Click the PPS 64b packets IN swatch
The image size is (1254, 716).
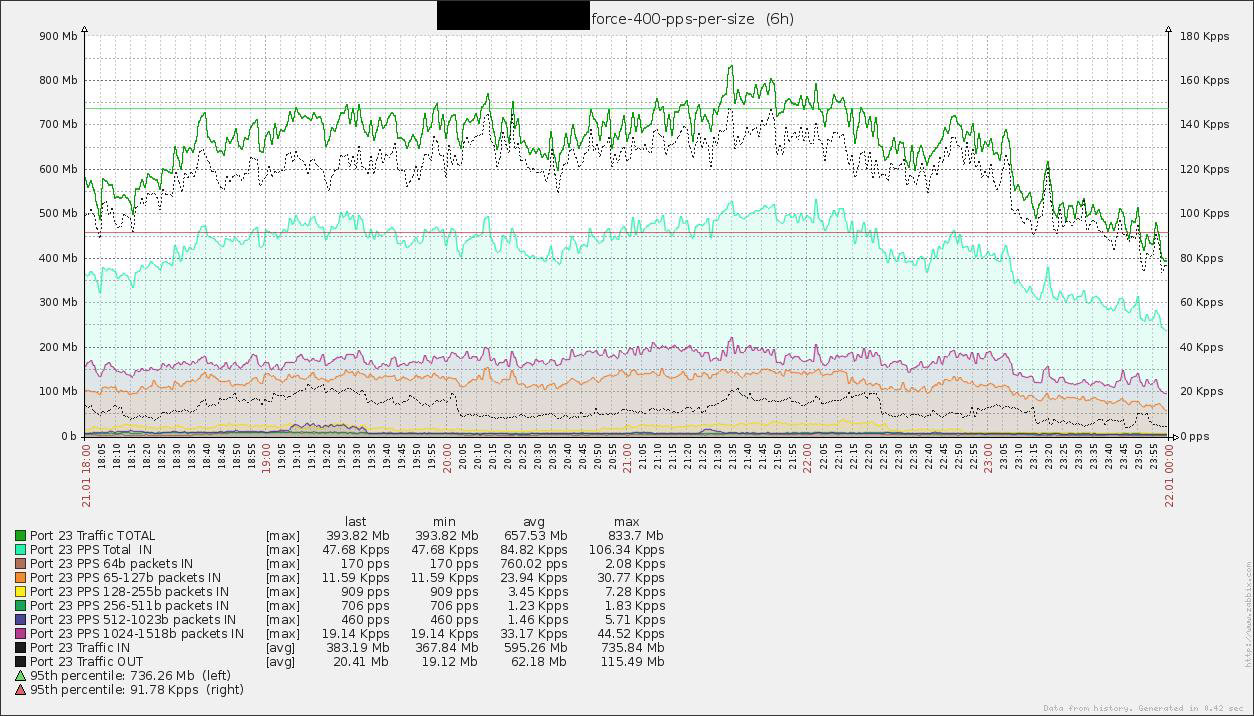(20, 564)
